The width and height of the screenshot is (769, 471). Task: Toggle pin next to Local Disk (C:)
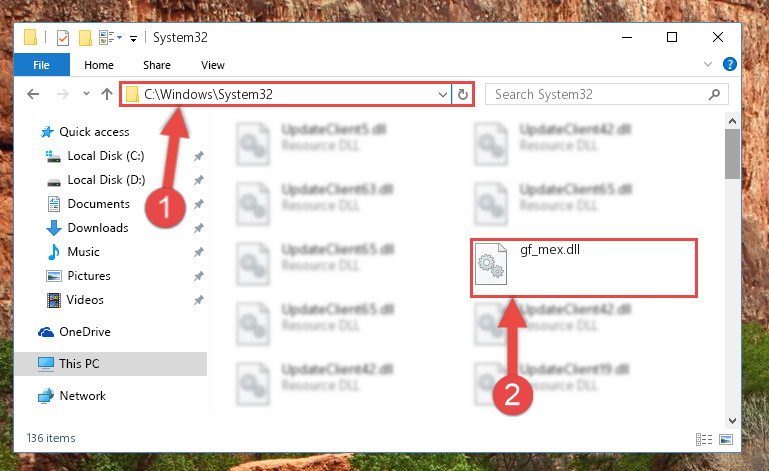(x=198, y=157)
